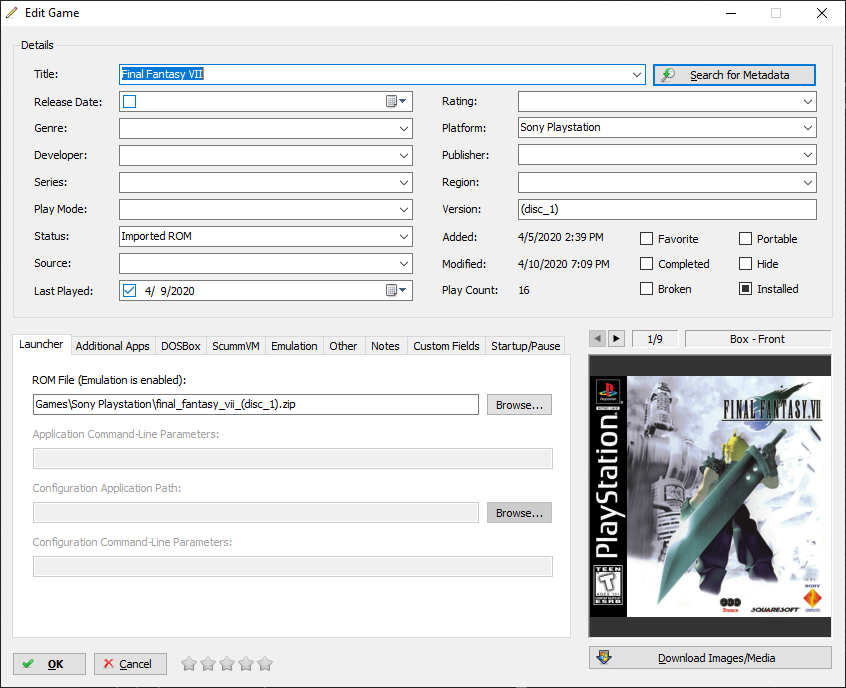Viewport: 846px width, 688px height.
Task: Click the OK button
Action: click(49, 664)
